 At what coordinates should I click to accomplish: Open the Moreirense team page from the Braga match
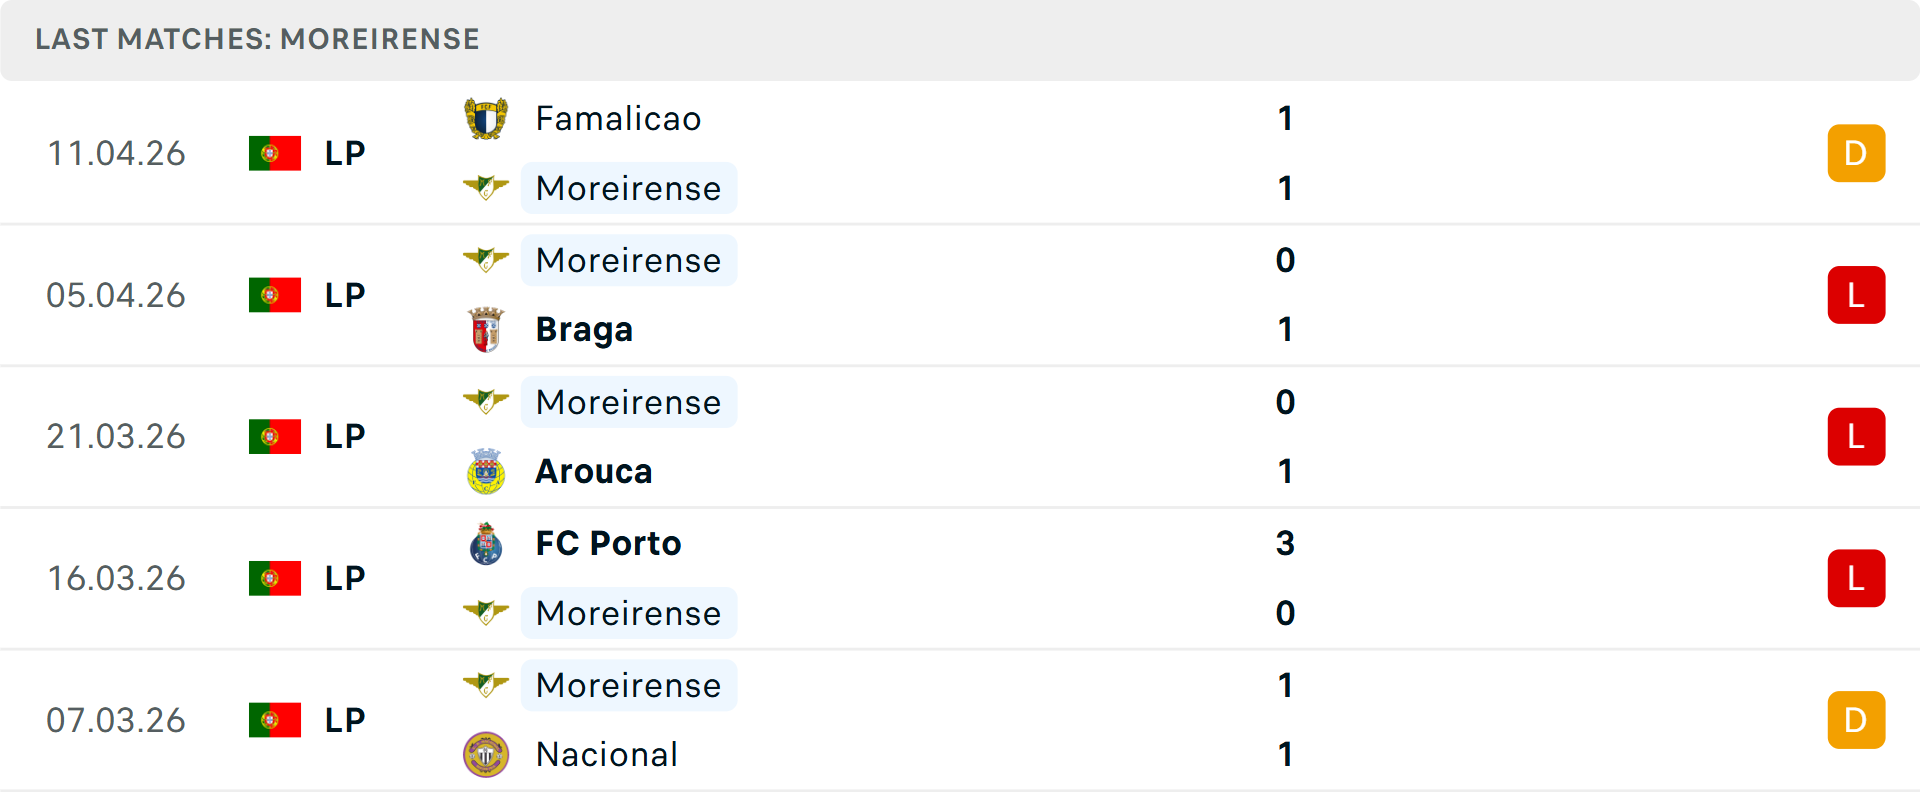(x=628, y=260)
